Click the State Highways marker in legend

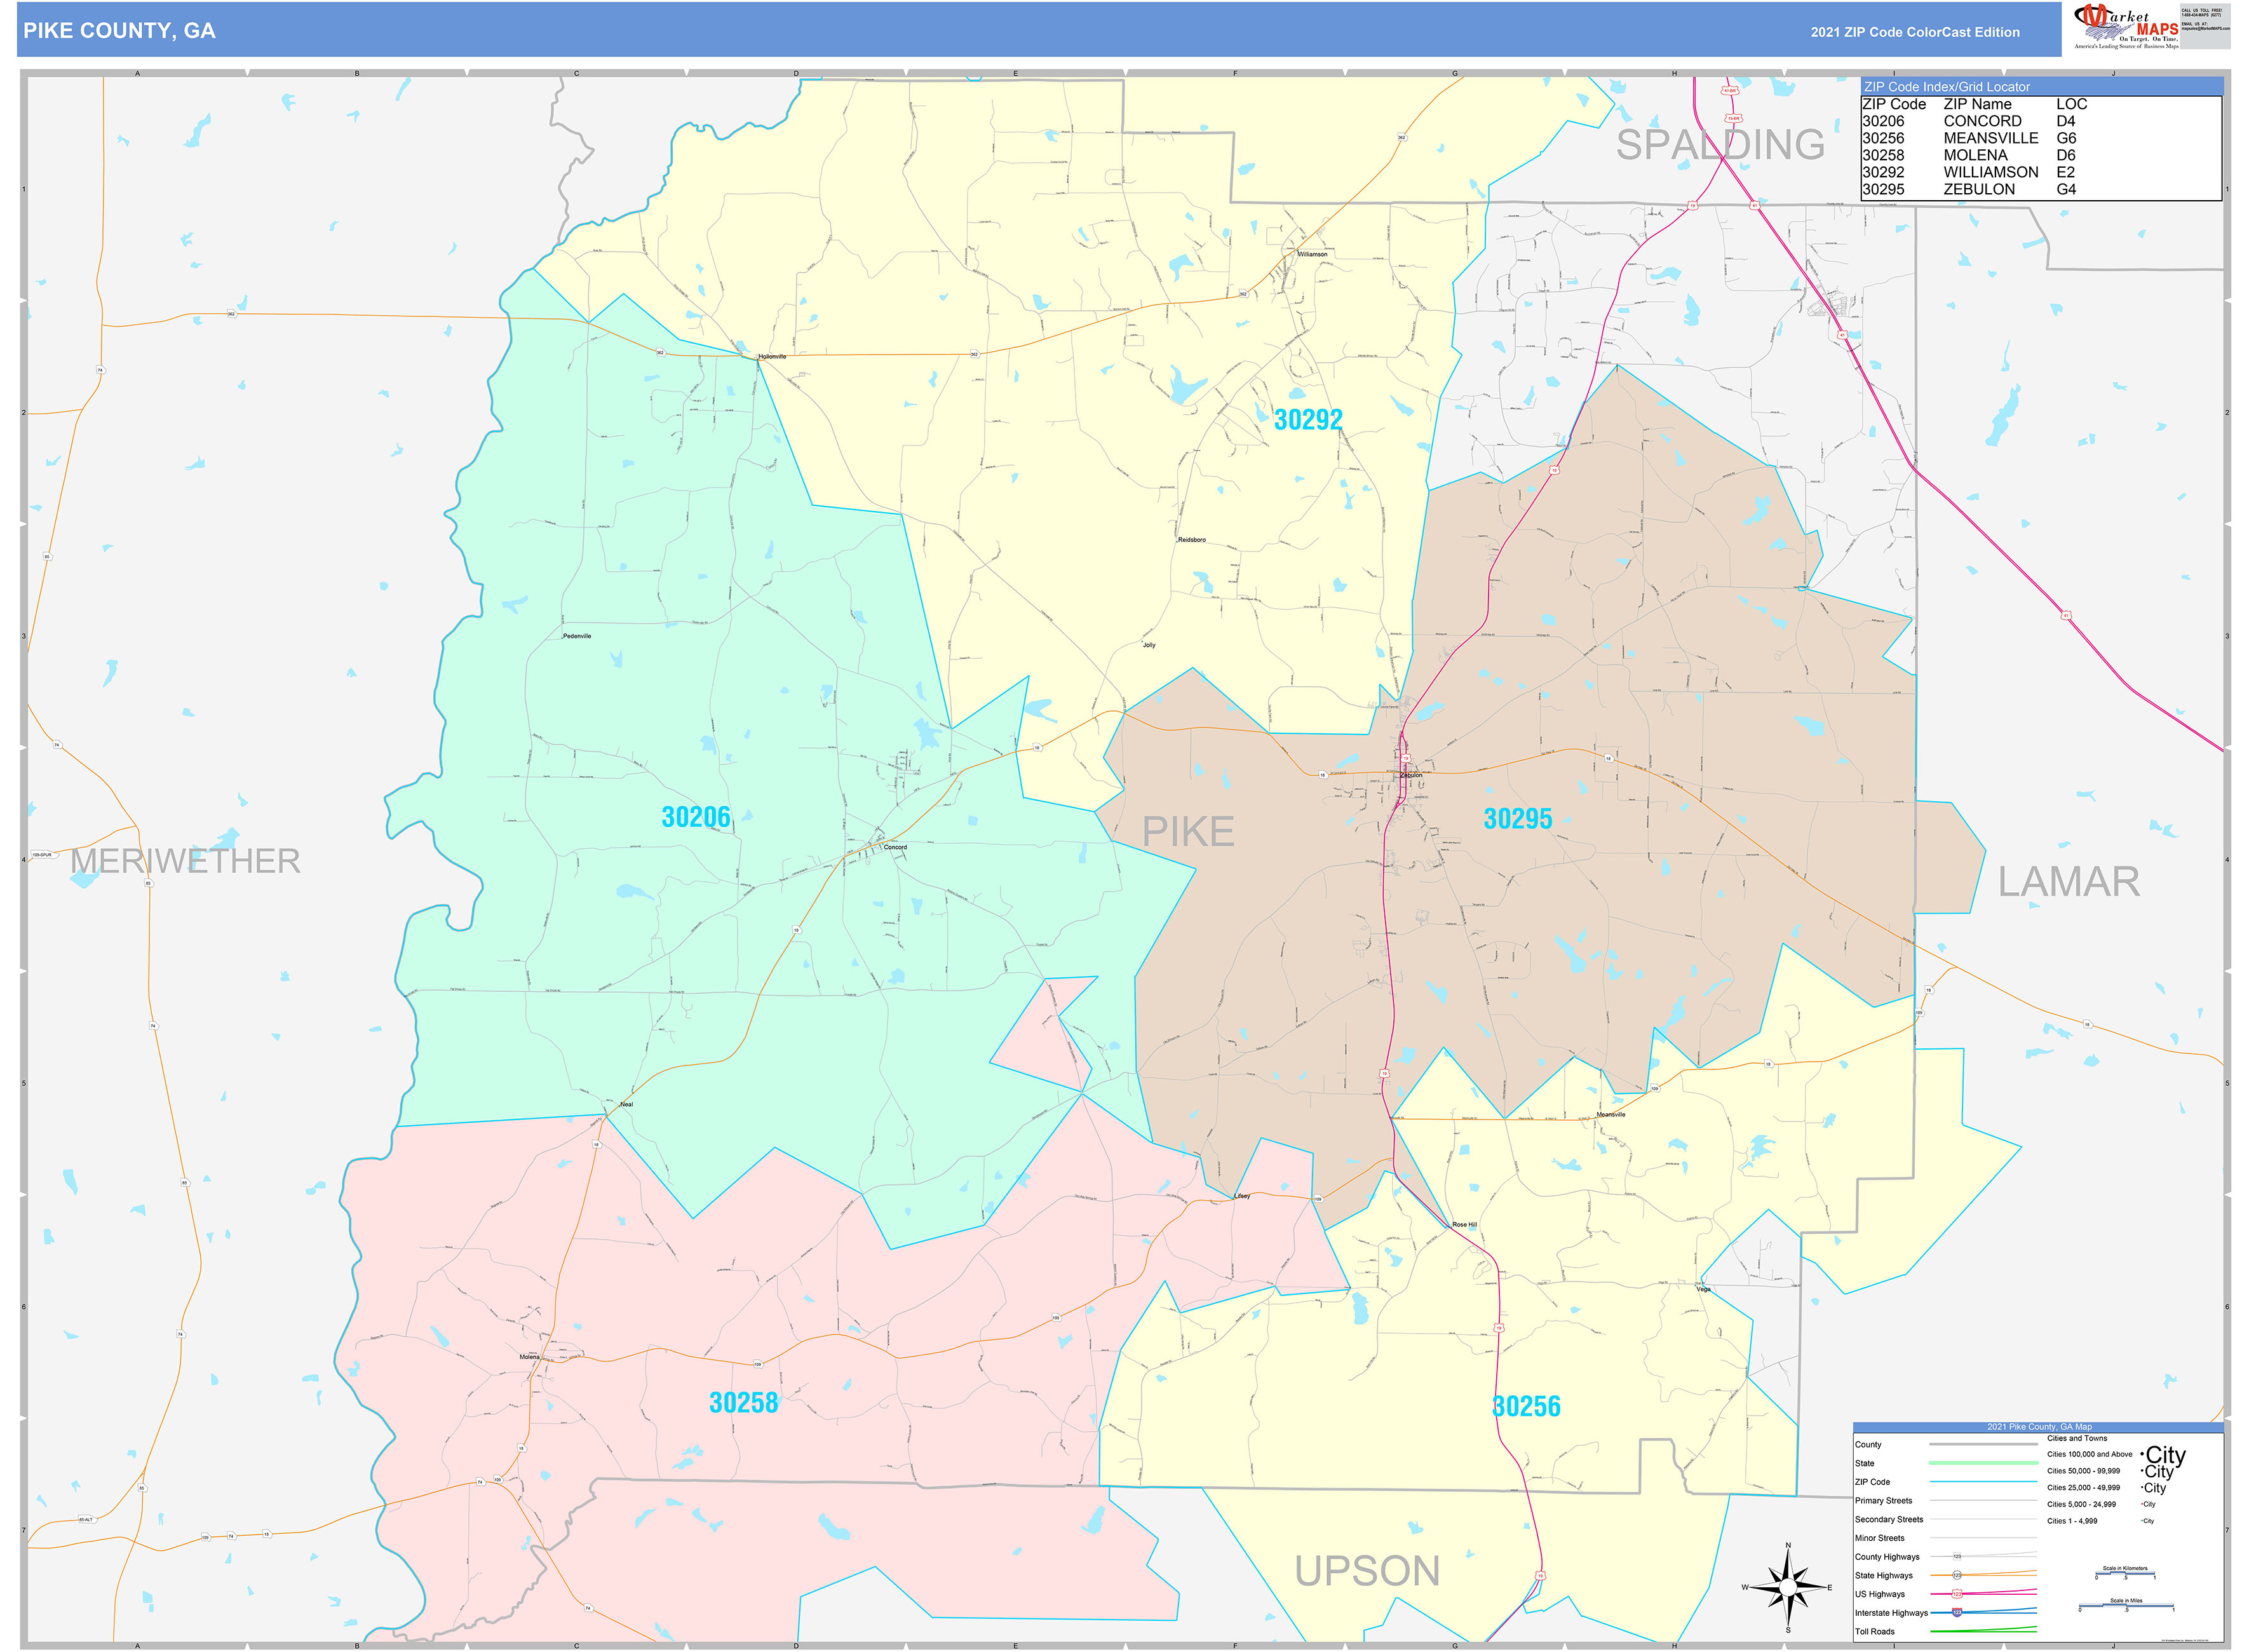(1957, 1576)
